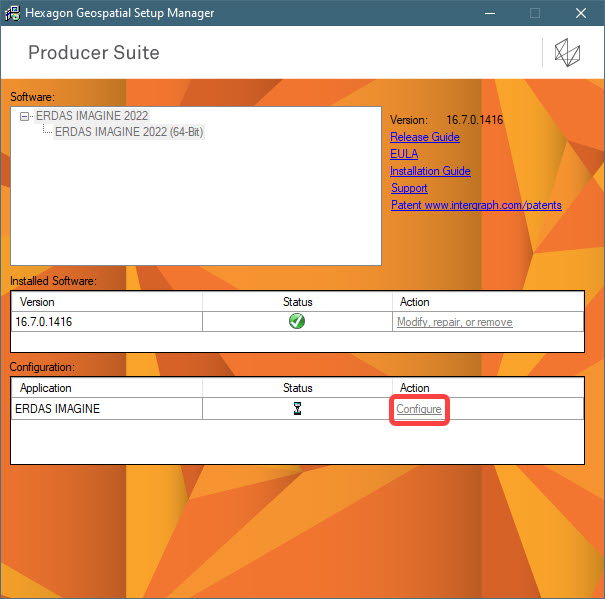Click the Producer Suite heading
This screenshot has width=605, height=599.
(94, 52)
